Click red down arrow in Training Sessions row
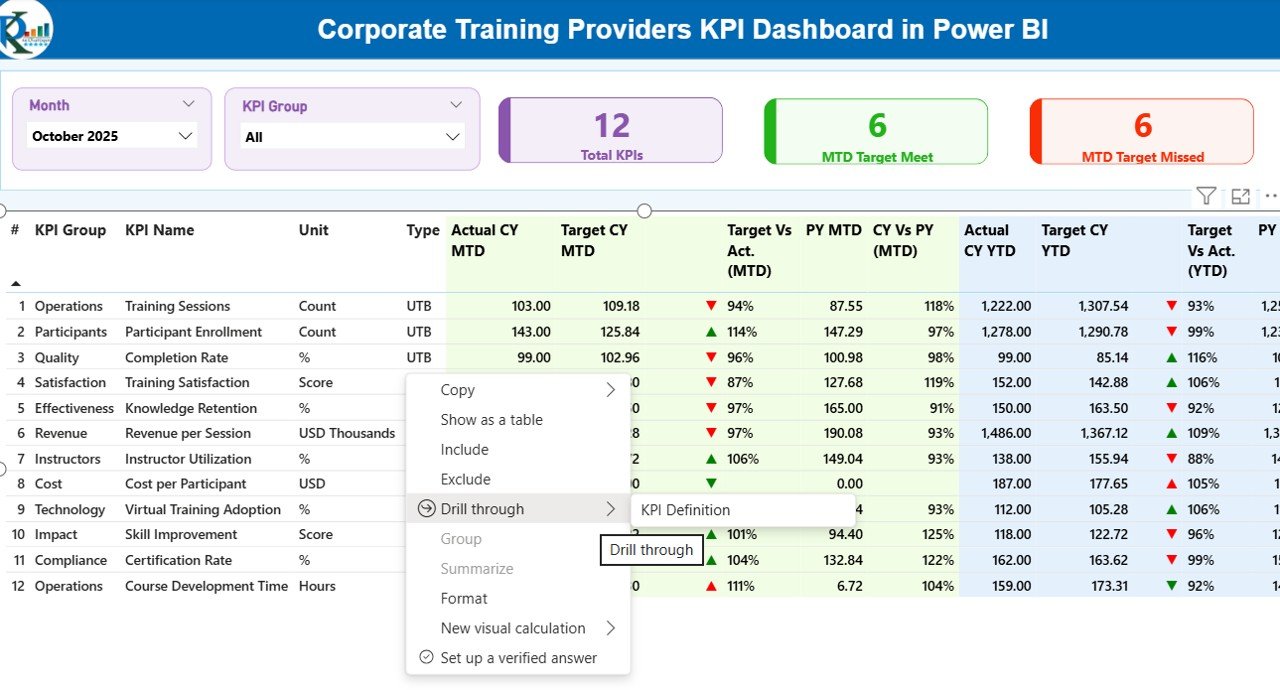1280x690 pixels. 711,306
